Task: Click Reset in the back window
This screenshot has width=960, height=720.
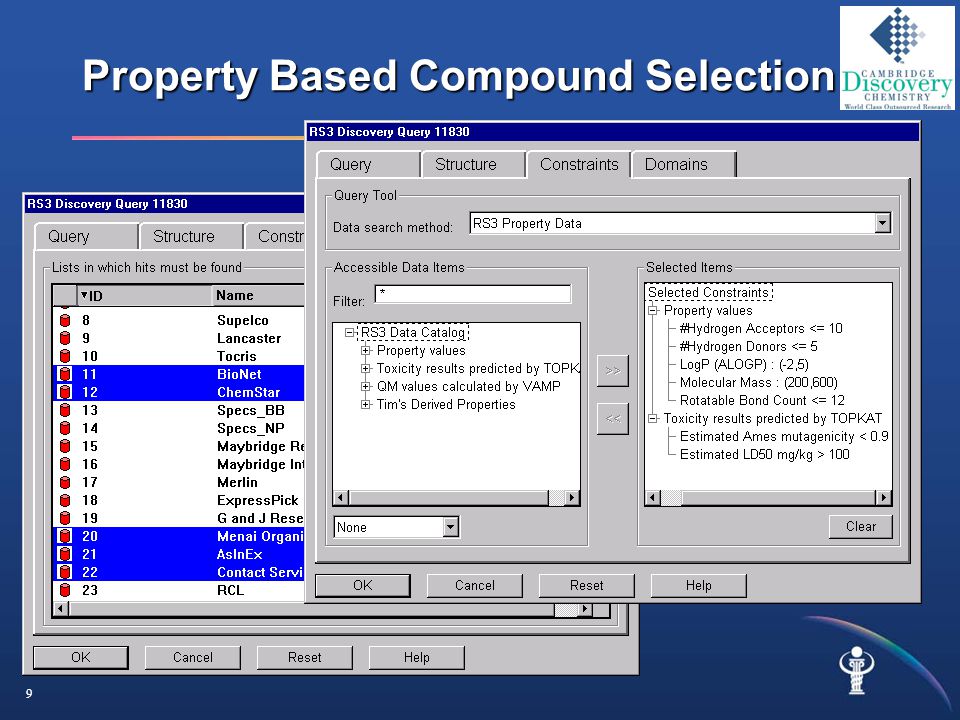Action: click(305, 658)
